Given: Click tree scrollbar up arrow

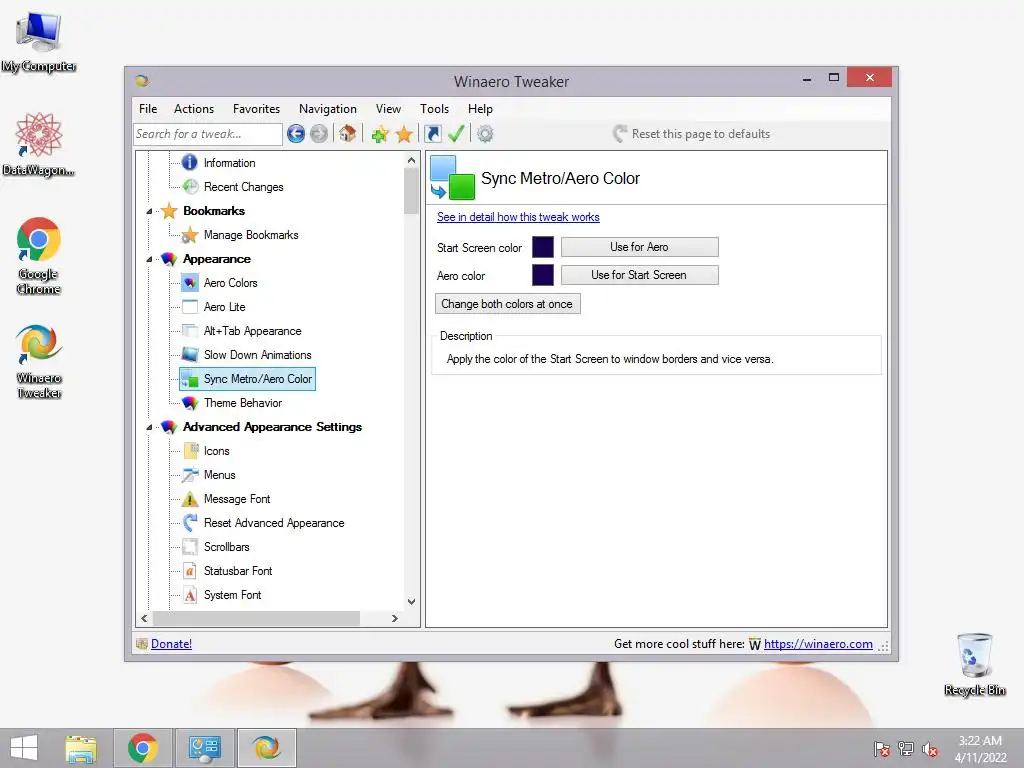Looking at the screenshot, I should point(411,160).
